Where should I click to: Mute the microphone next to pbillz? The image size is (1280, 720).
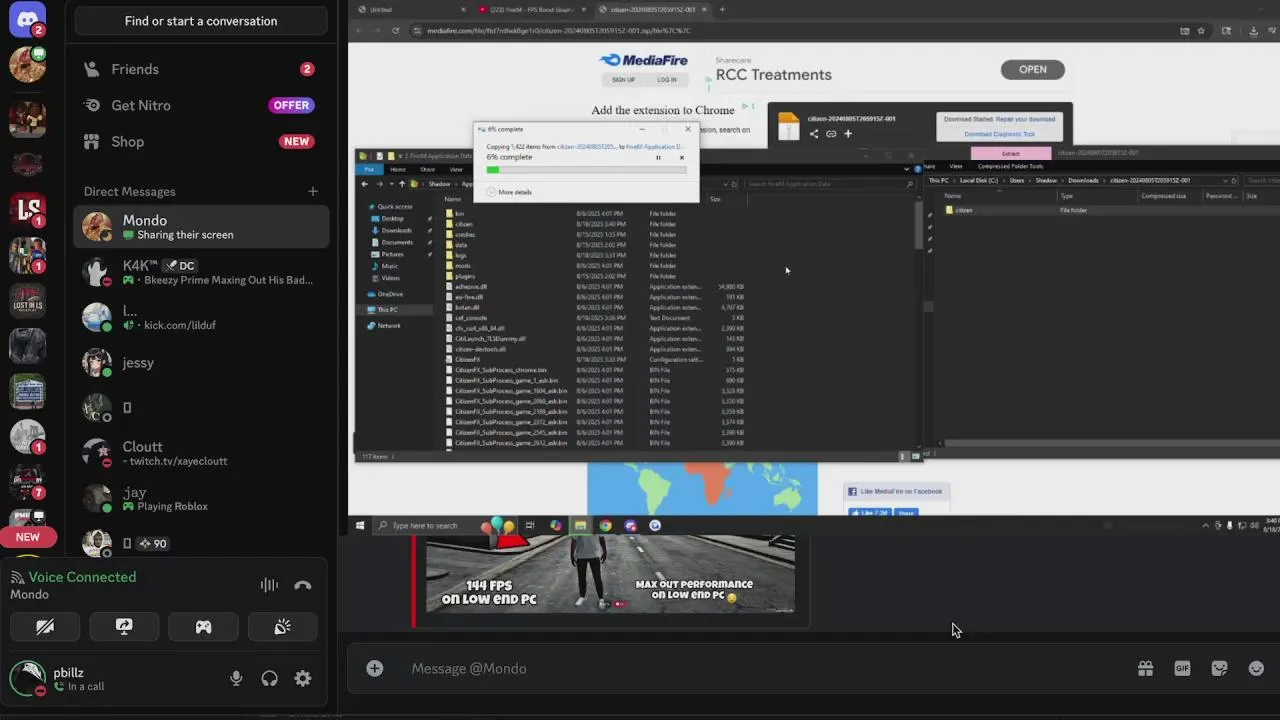tap(236, 678)
